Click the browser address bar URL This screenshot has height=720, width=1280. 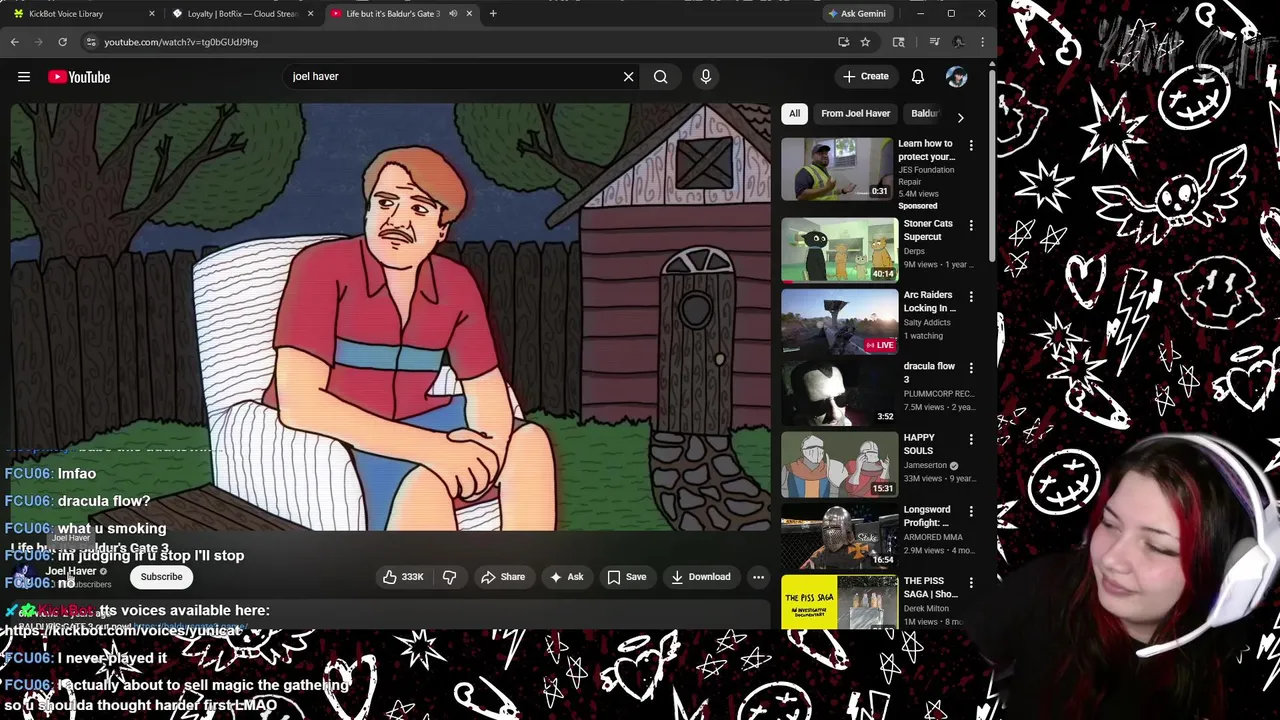(x=181, y=42)
